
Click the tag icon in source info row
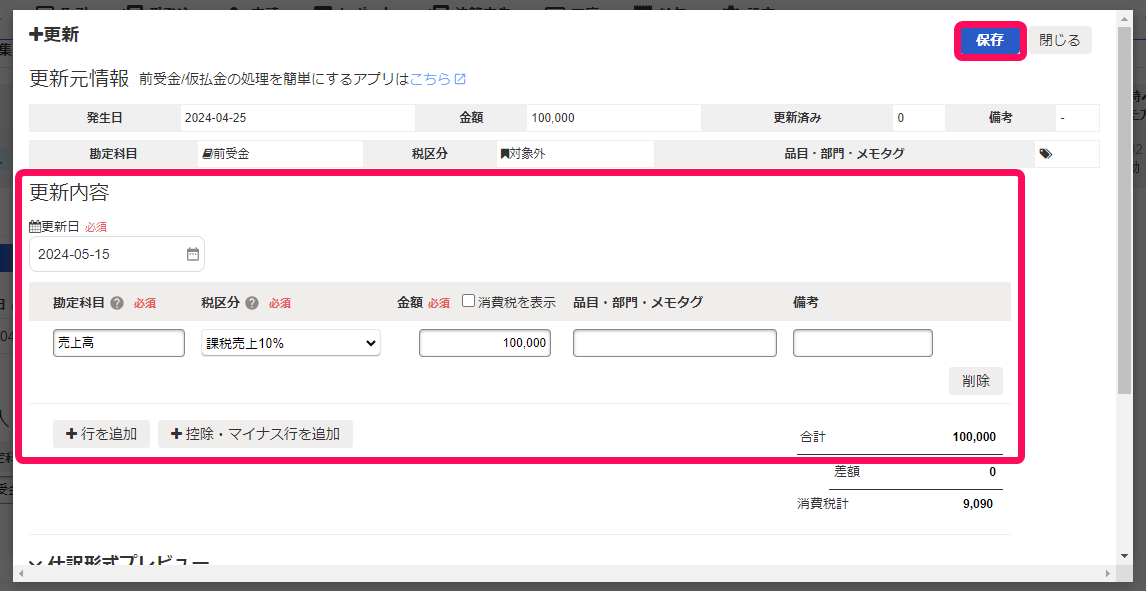click(1046, 153)
